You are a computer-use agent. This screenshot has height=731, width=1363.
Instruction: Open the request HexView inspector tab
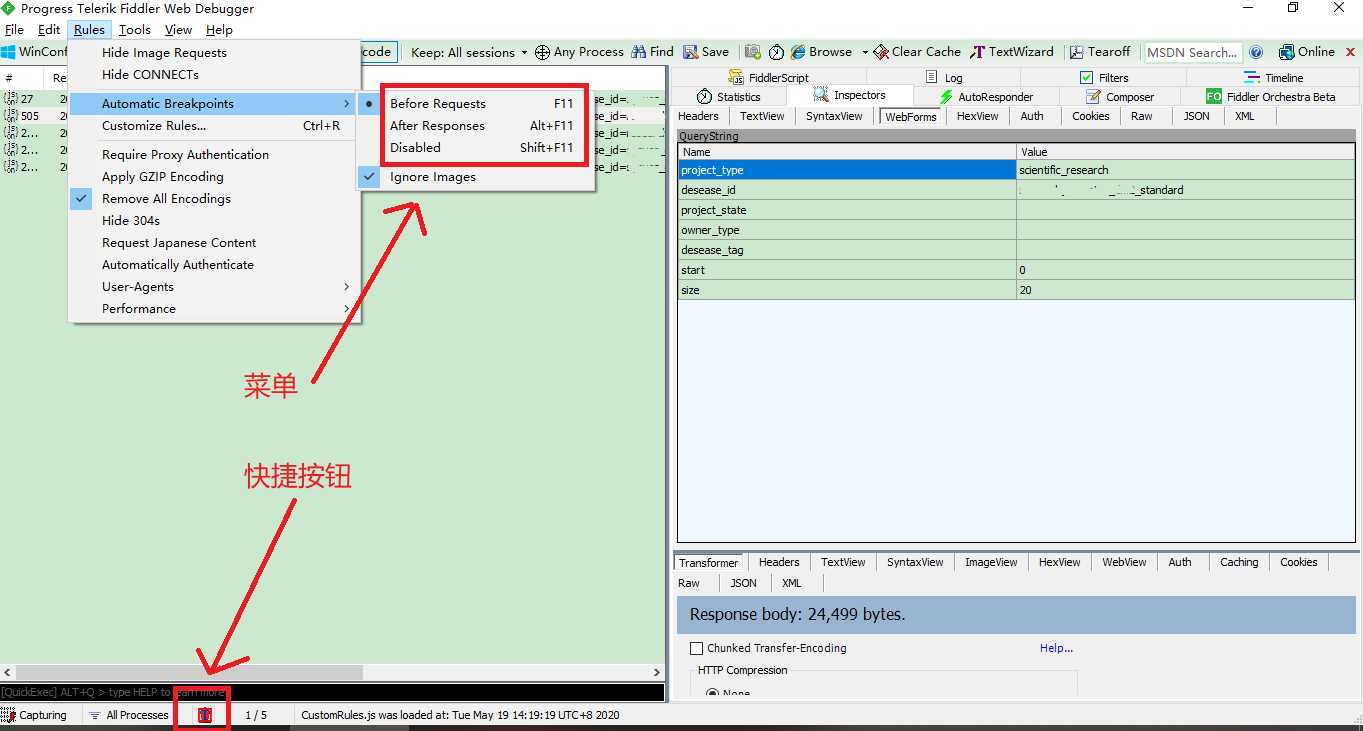click(x=977, y=116)
